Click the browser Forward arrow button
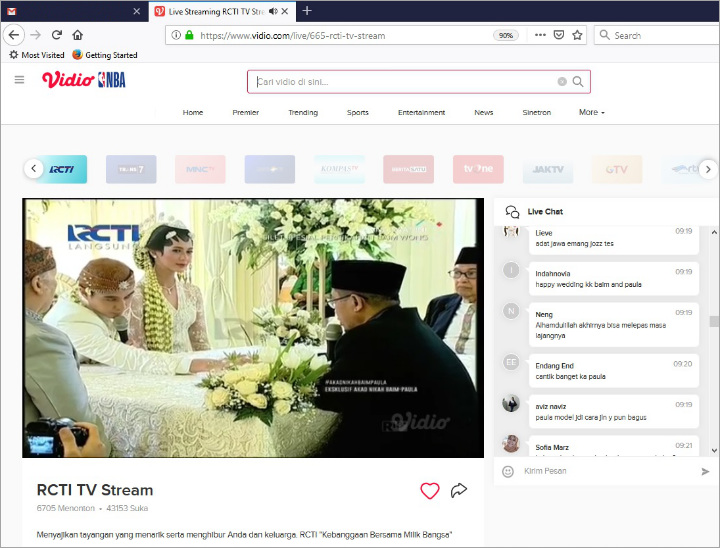720x548 pixels. click(35, 35)
